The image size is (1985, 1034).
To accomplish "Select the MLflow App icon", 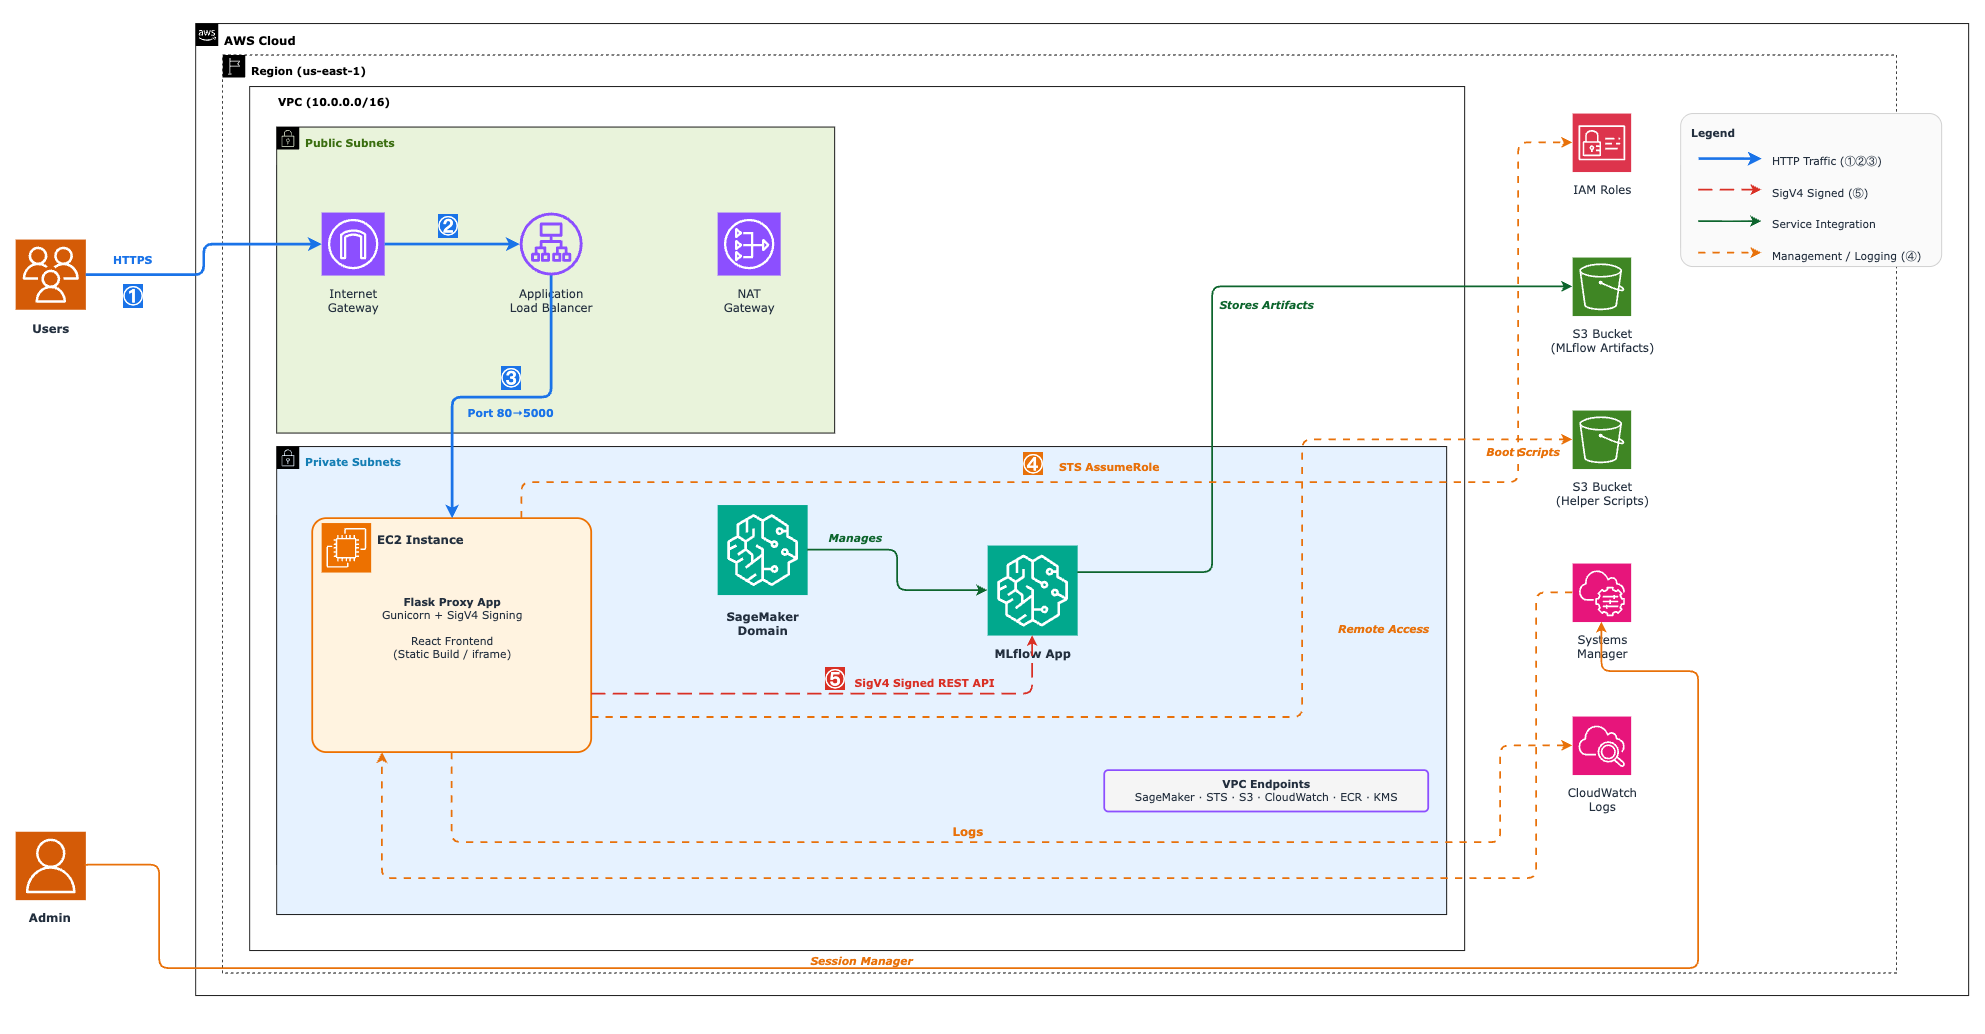I will tap(1032, 590).
